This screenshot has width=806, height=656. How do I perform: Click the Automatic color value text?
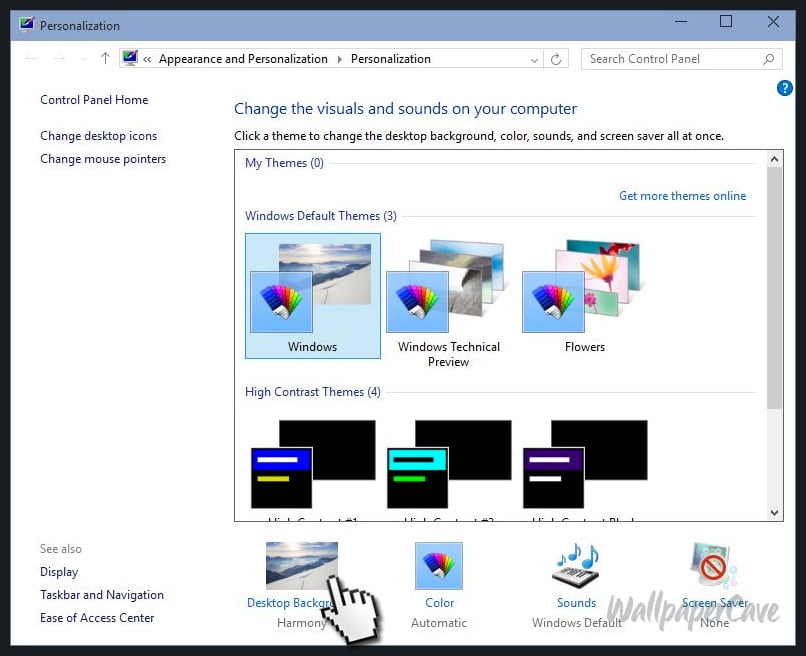[439, 623]
